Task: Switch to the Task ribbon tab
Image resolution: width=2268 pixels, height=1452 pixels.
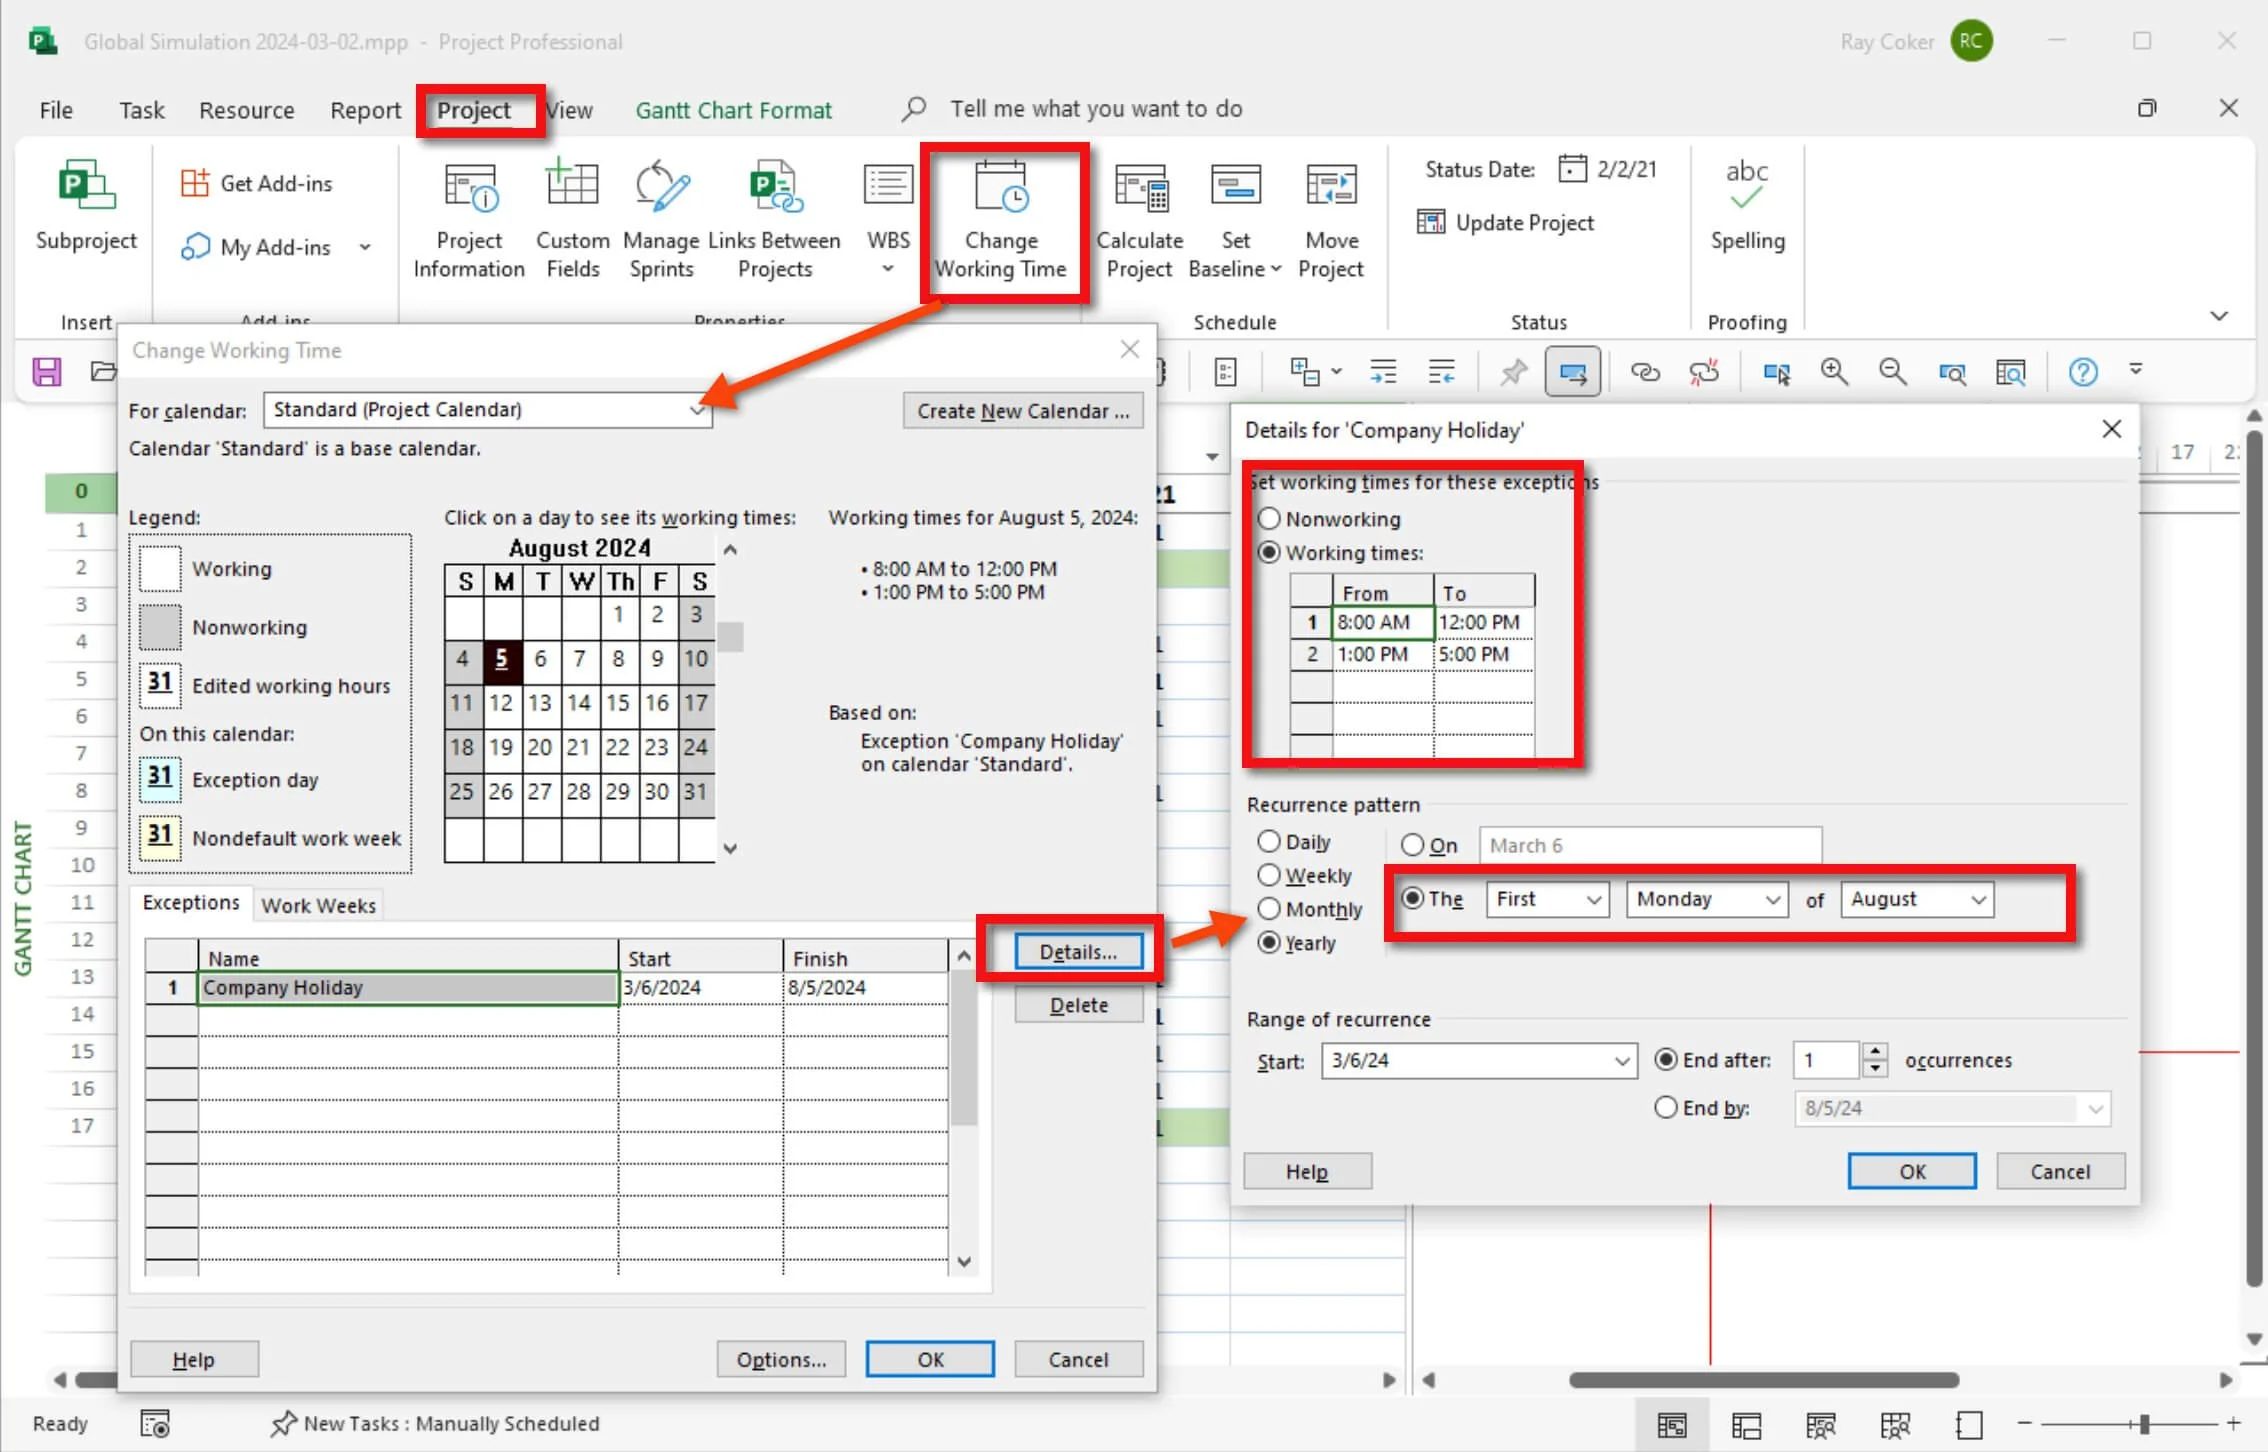Action: (x=141, y=110)
